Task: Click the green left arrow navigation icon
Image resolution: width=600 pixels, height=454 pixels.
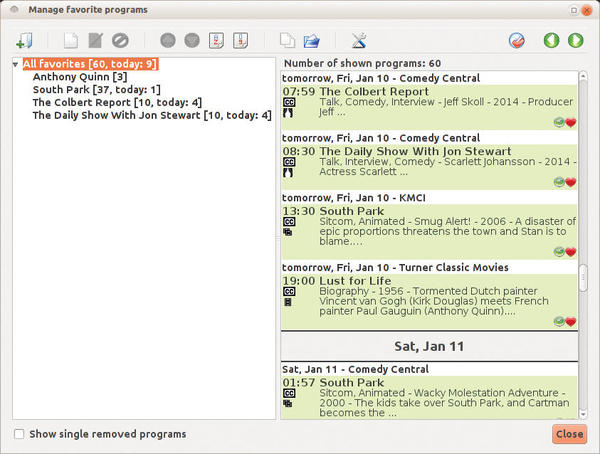Action: click(551, 41)
